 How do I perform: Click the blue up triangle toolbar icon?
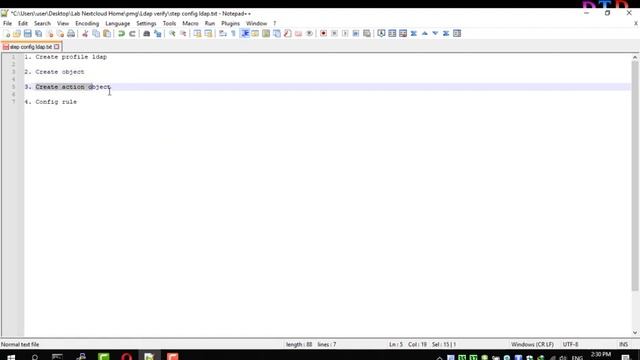pyautogui.click(x=424, y=33)
